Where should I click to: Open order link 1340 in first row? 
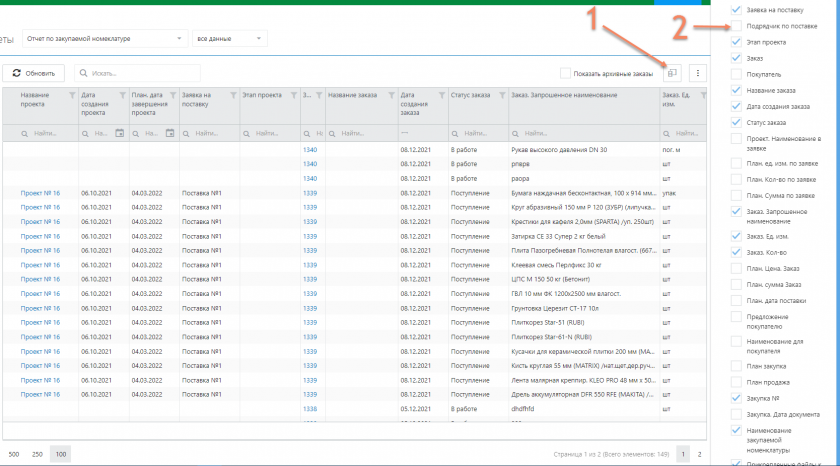310,149
